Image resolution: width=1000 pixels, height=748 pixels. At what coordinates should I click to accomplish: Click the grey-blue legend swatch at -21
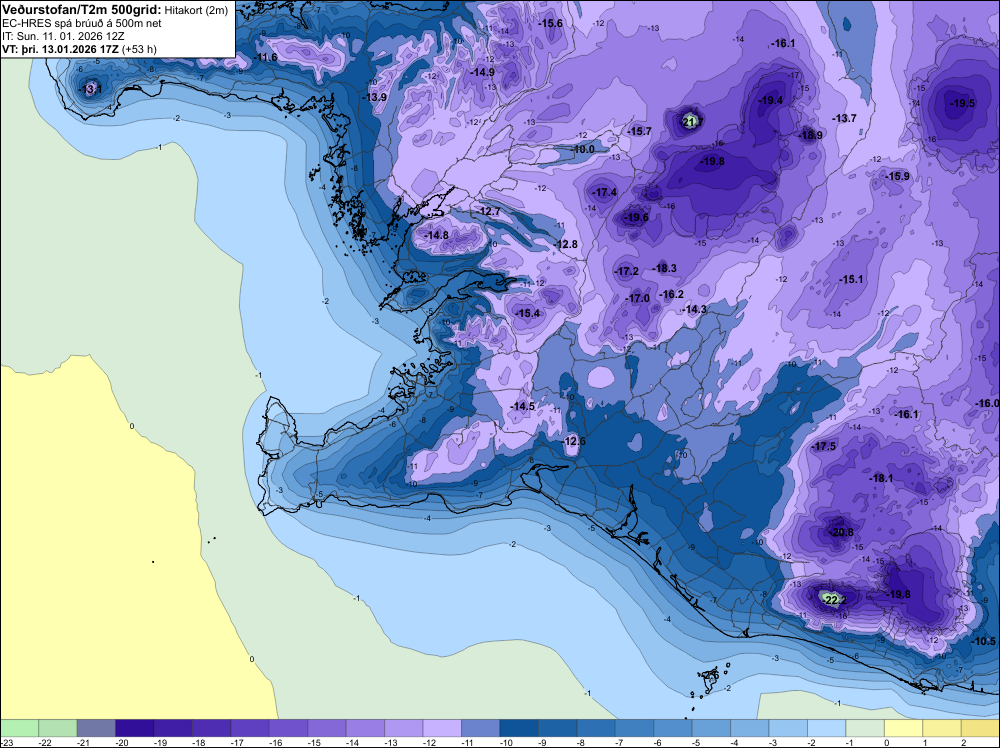96,728
